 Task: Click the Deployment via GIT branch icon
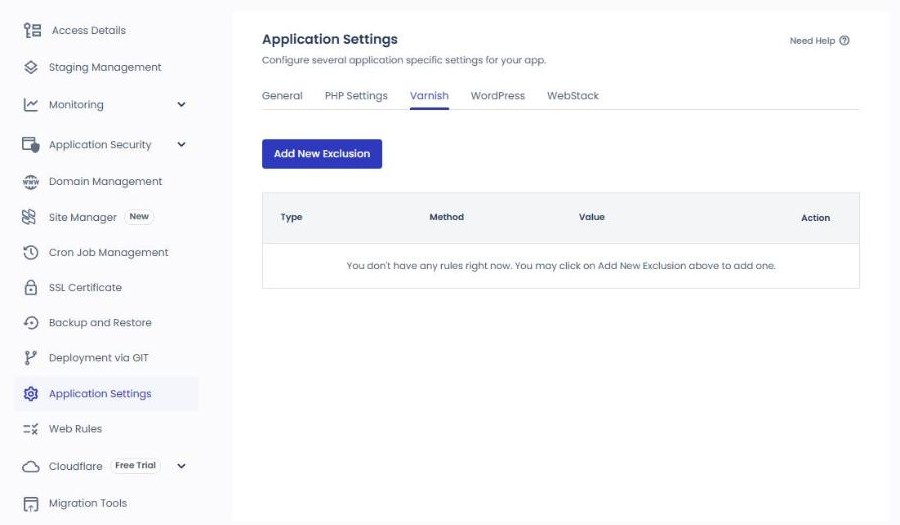[30, 357]
